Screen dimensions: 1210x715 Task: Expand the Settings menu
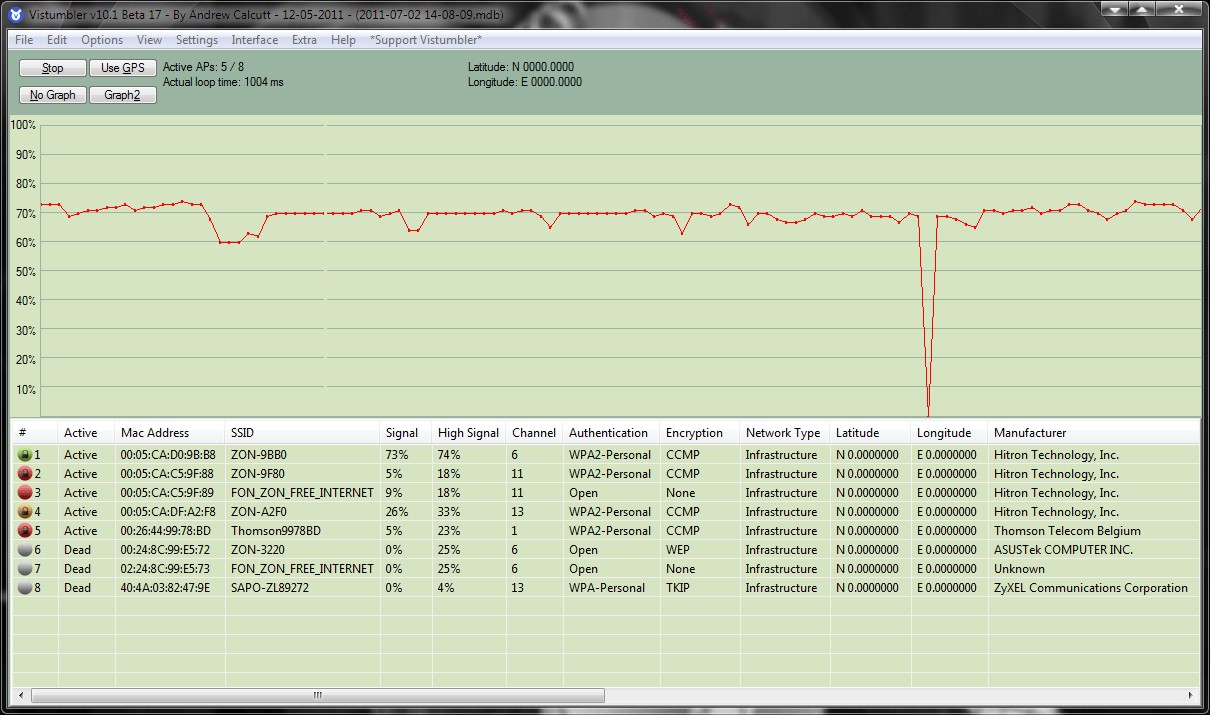[x=197, y=40]
